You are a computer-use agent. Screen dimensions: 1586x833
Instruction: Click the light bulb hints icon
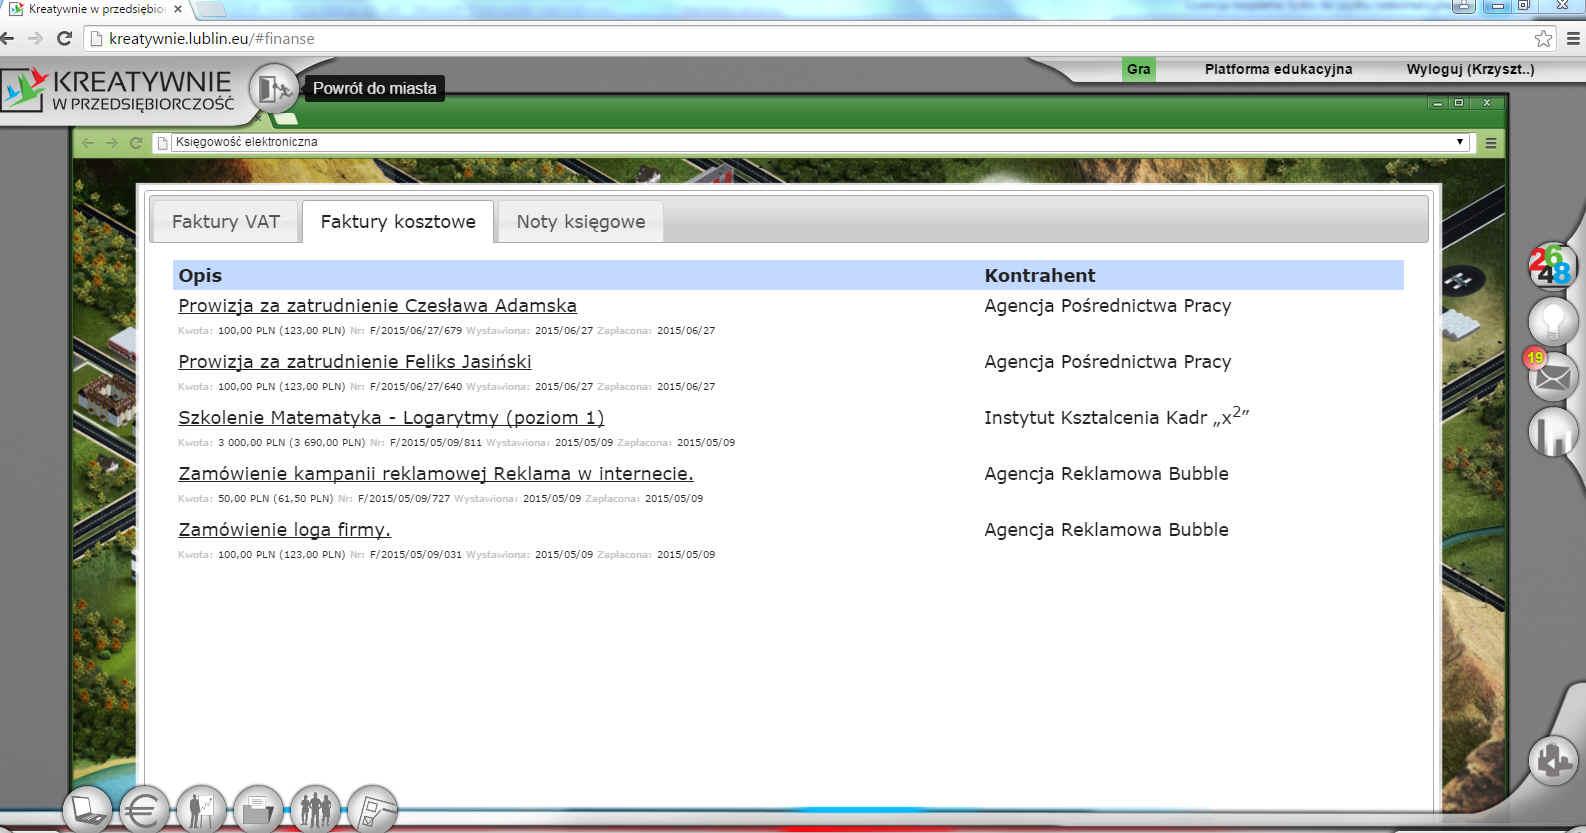click(1552, 322)
